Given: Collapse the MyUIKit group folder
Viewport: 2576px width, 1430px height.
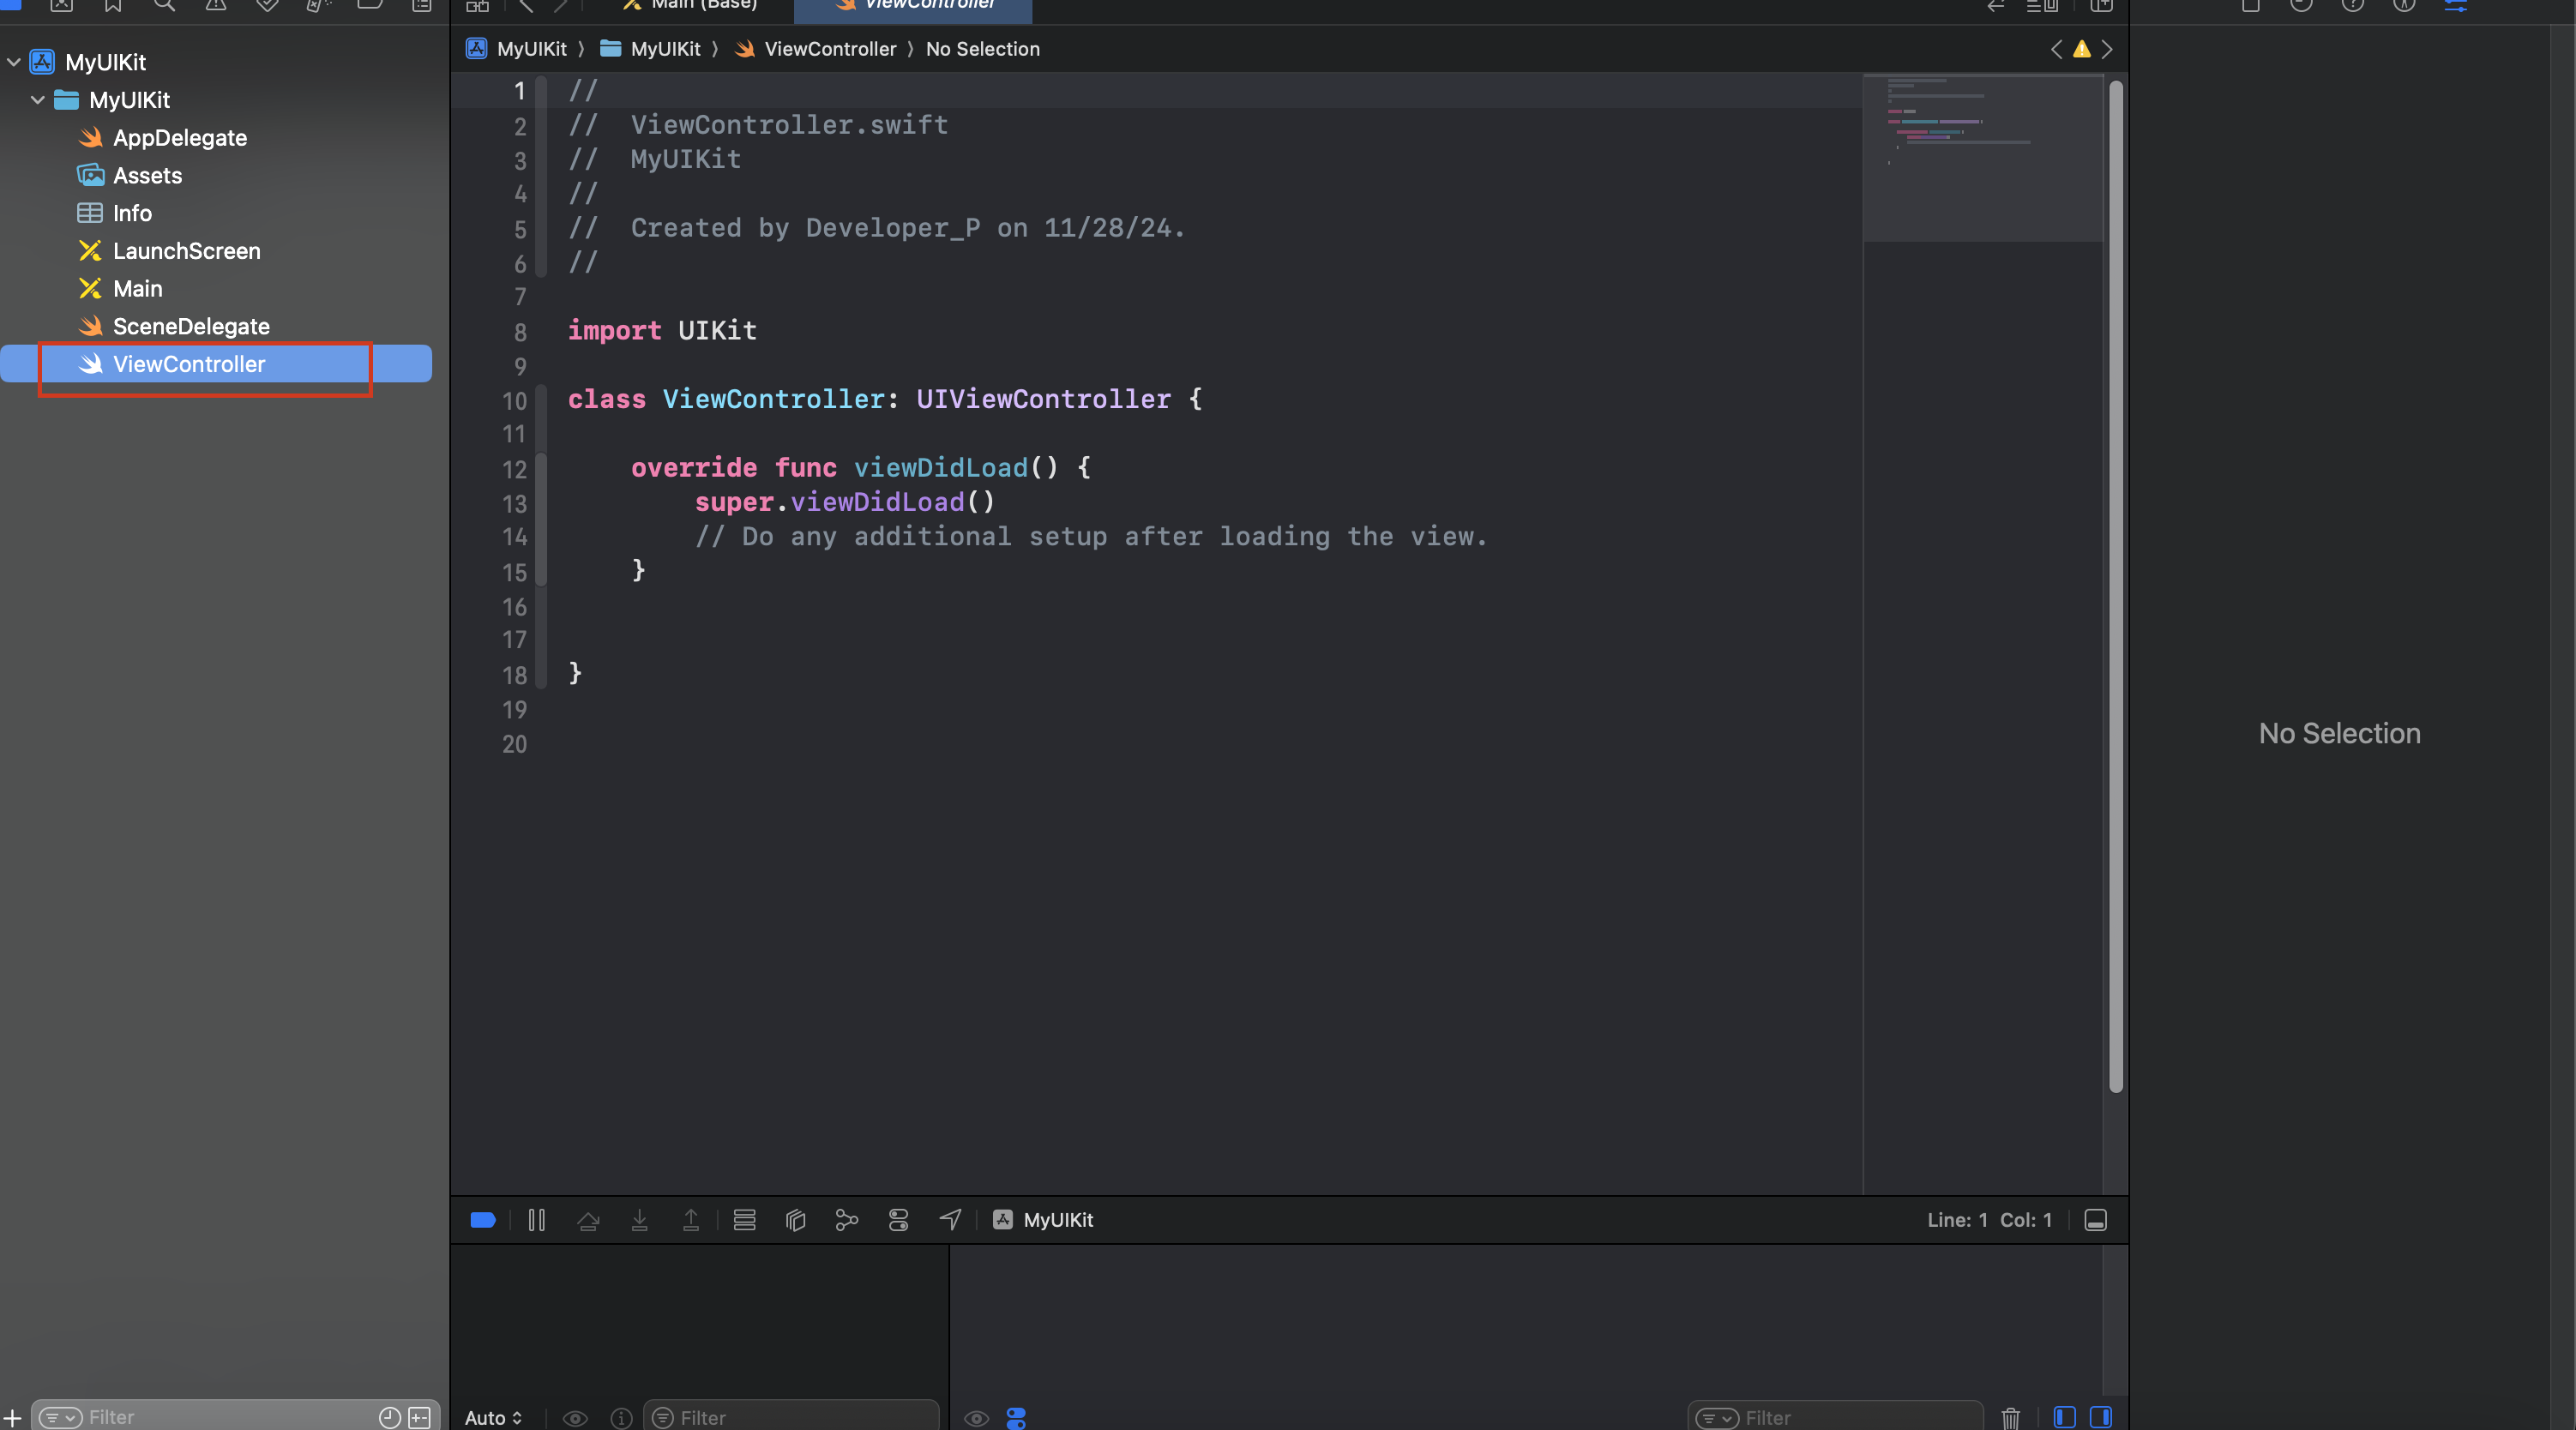Looking at the screenshot, I should (x=38, y=100).
